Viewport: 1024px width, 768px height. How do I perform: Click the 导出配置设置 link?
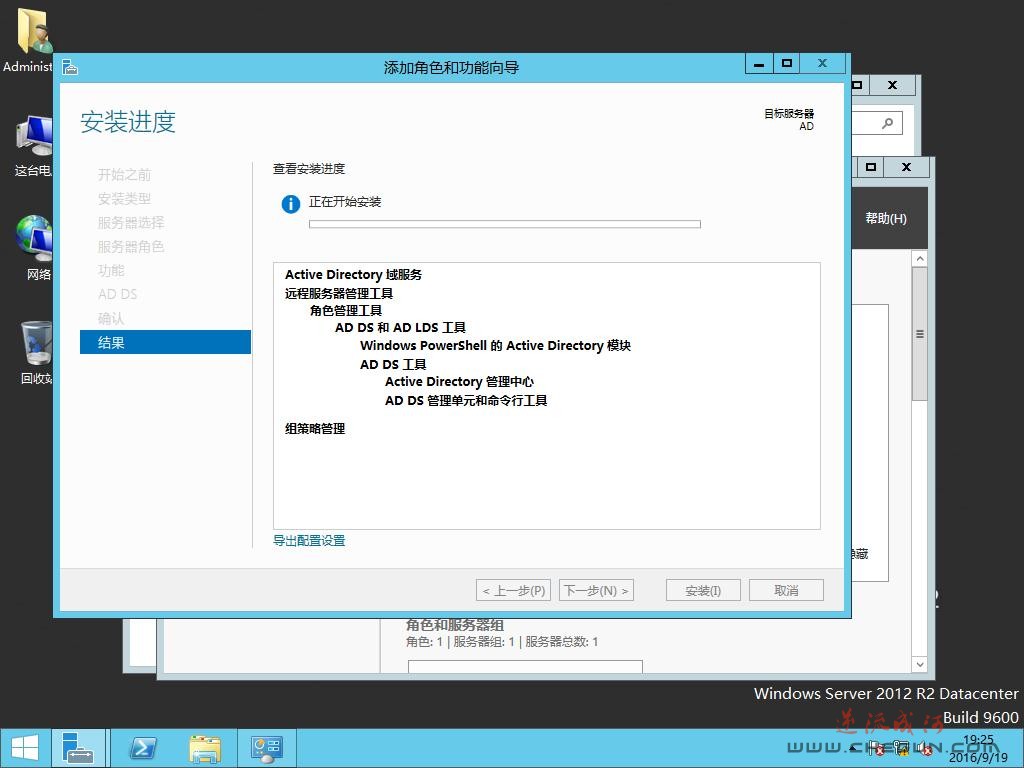click(x=309, y=541)
